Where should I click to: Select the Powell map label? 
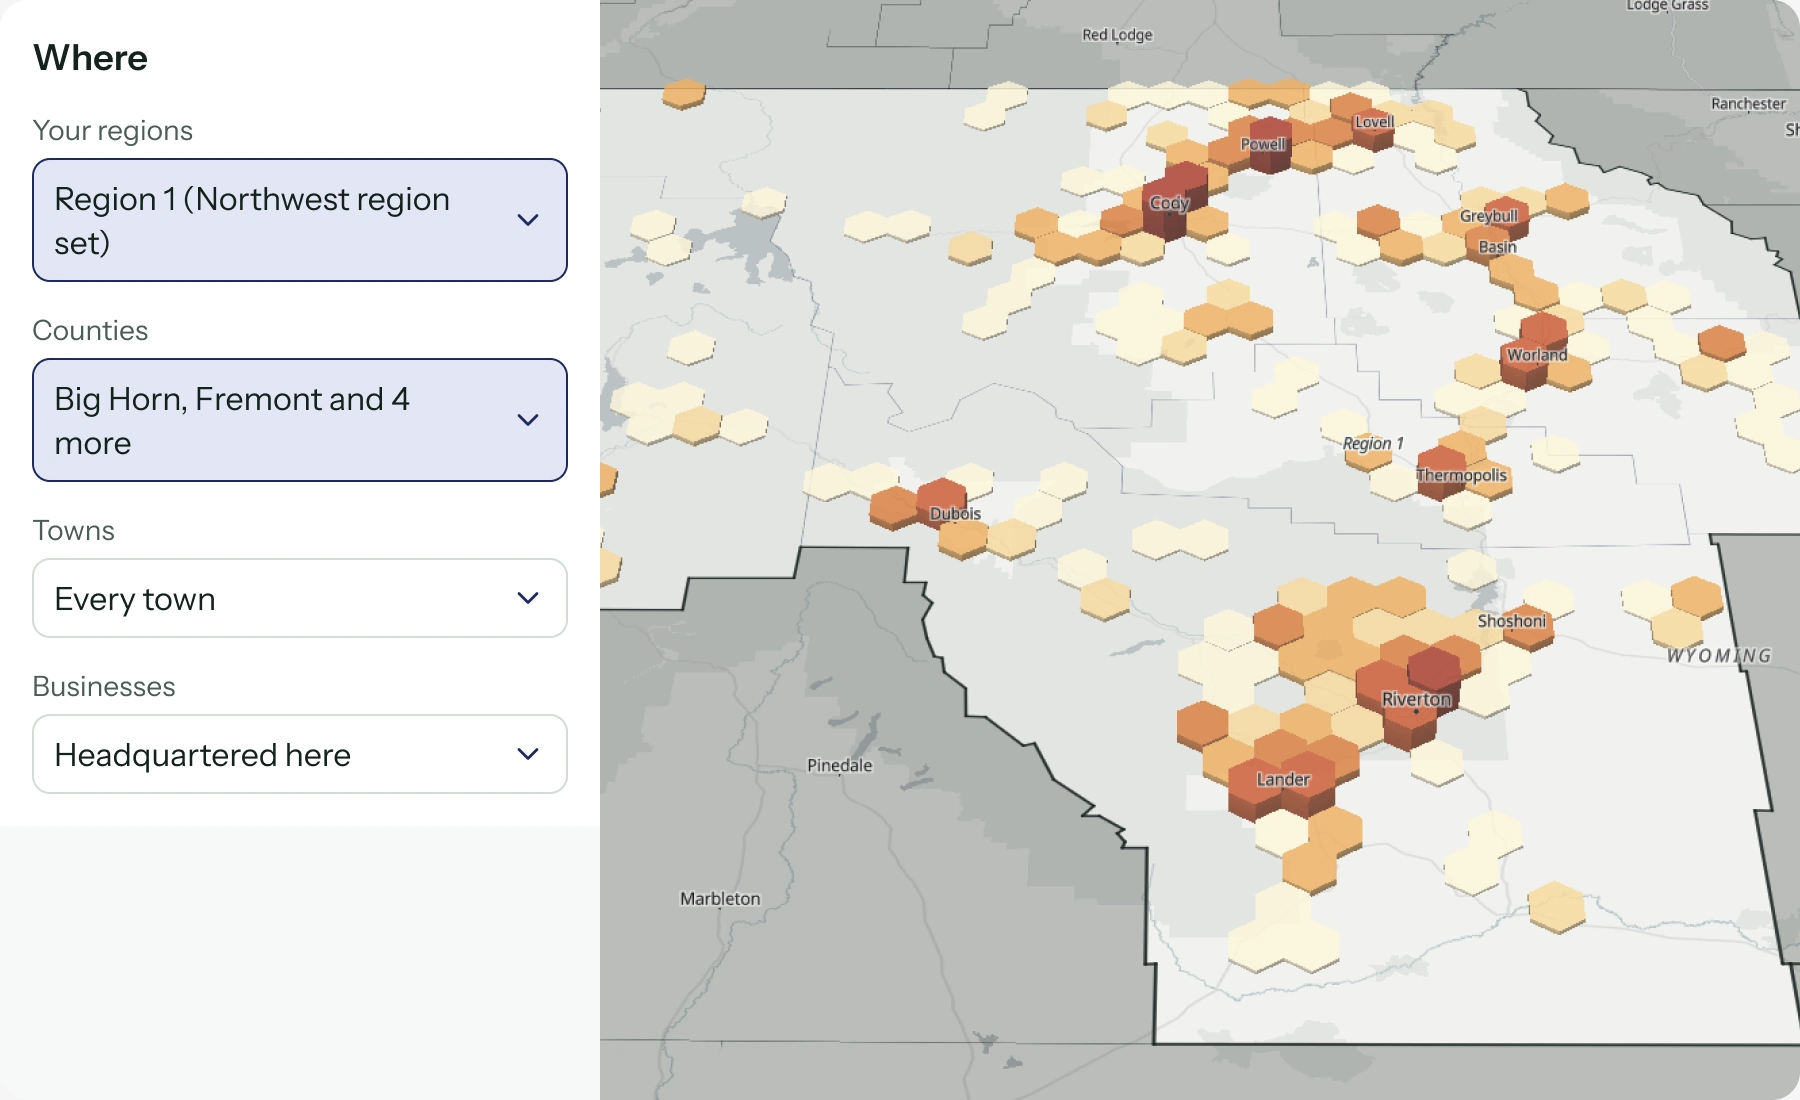pyautogui.click(x=1263, y=144)
